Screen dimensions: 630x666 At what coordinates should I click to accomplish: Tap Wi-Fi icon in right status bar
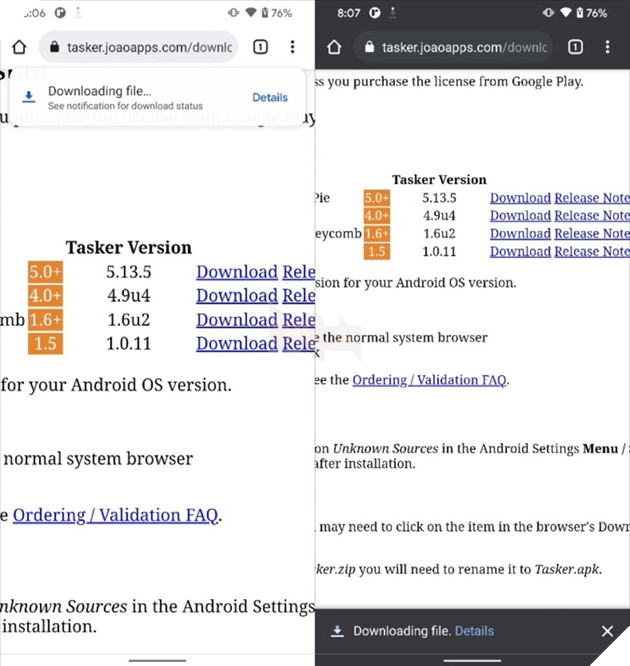[566, 13]
